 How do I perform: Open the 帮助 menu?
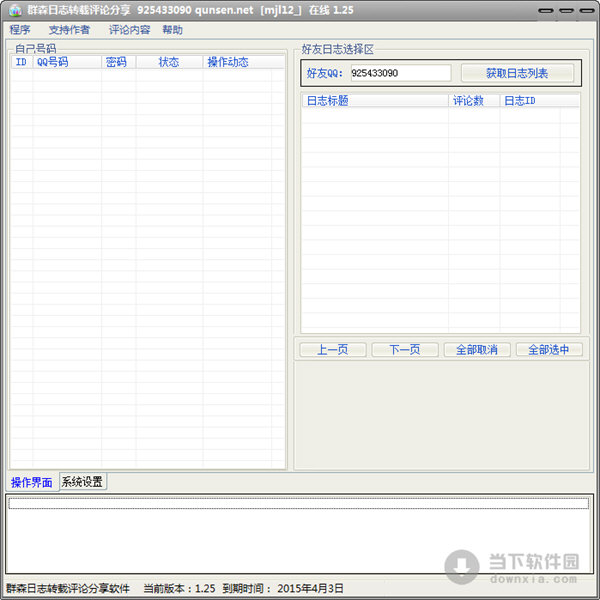click(x=173, y=30)
